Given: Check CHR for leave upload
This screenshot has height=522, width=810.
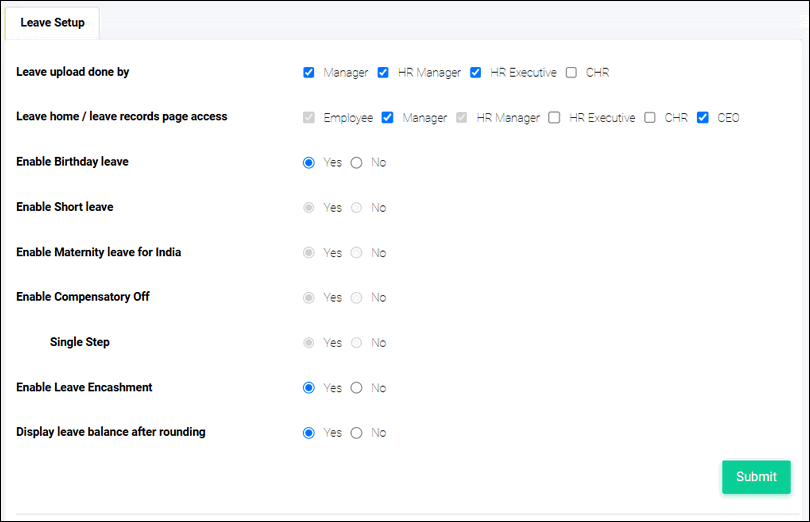Looking at the screenshot, I should pyautogui.click(x=571, y=72).
